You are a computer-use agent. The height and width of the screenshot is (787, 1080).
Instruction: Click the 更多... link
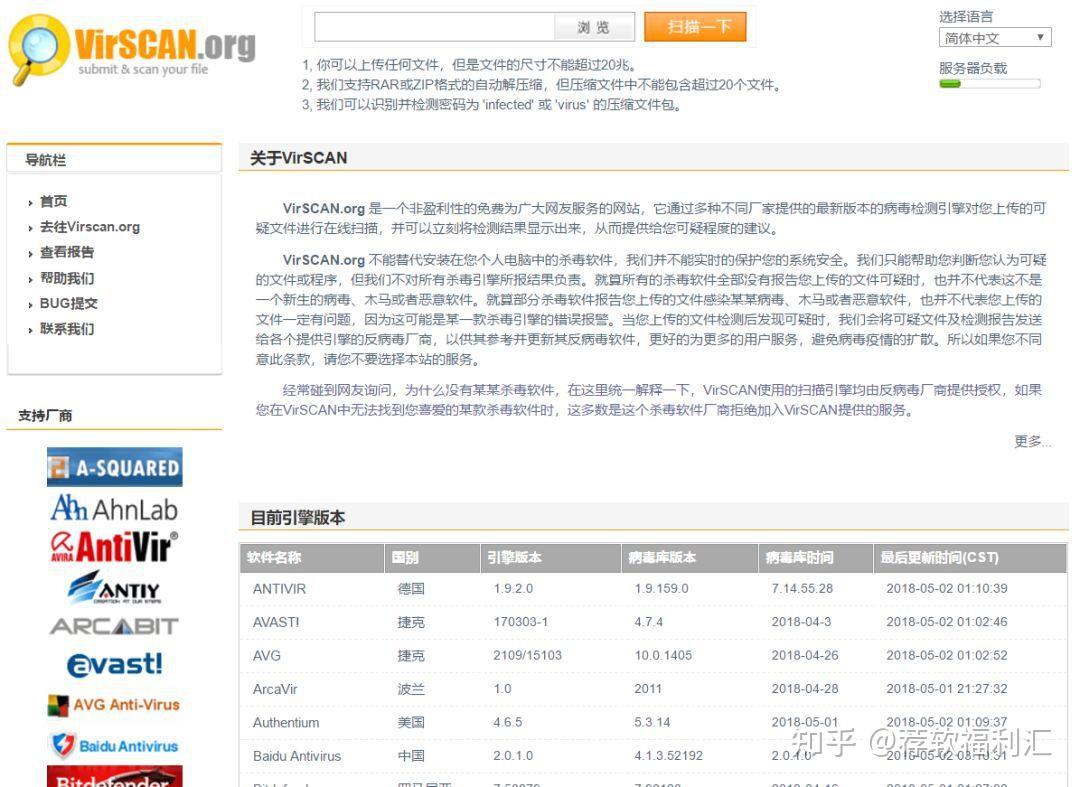(1032, 441)
